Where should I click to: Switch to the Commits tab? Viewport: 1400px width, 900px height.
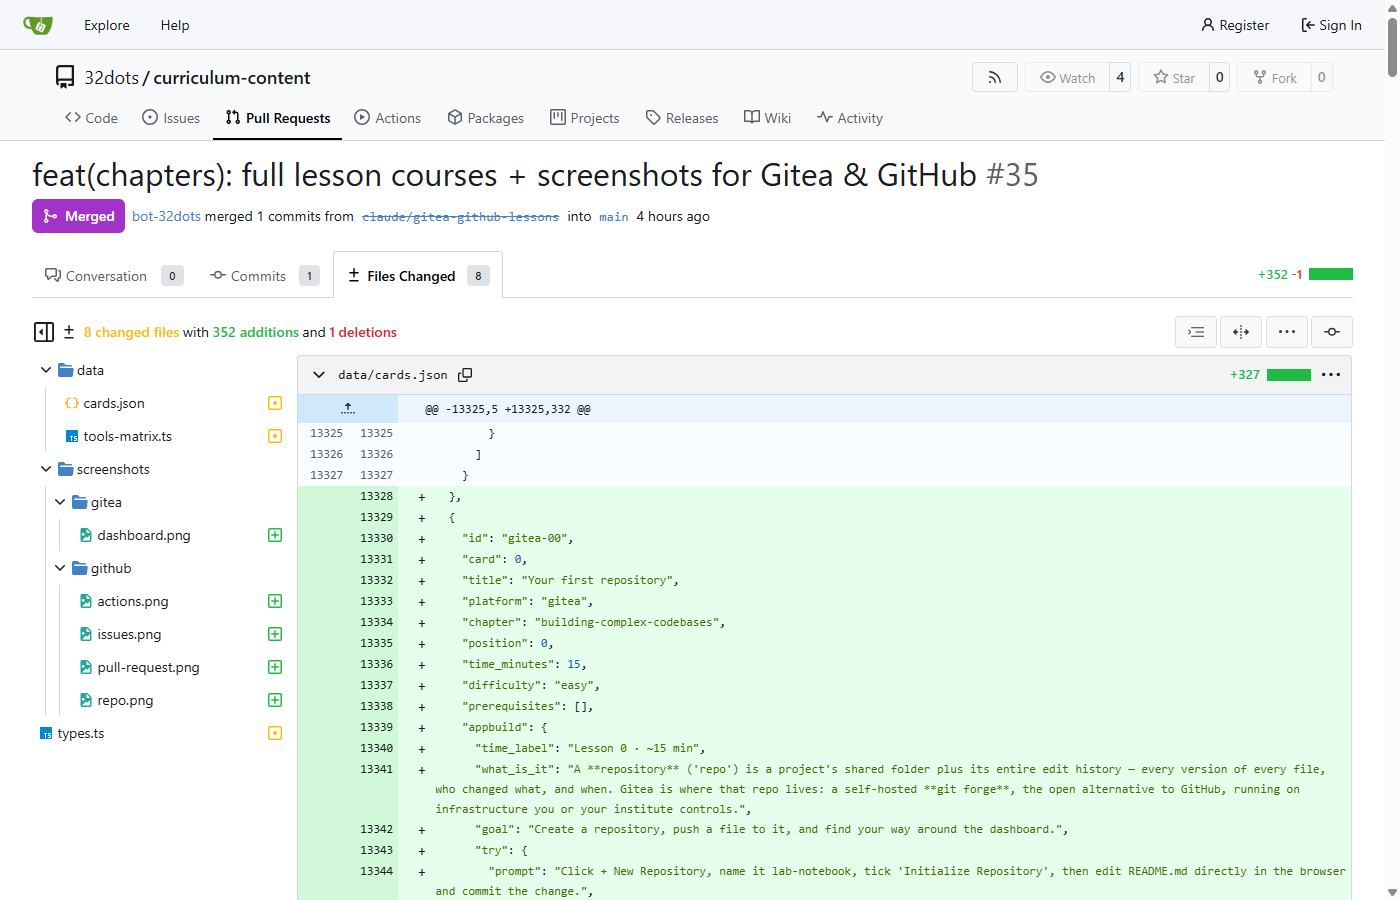point(264,276)
